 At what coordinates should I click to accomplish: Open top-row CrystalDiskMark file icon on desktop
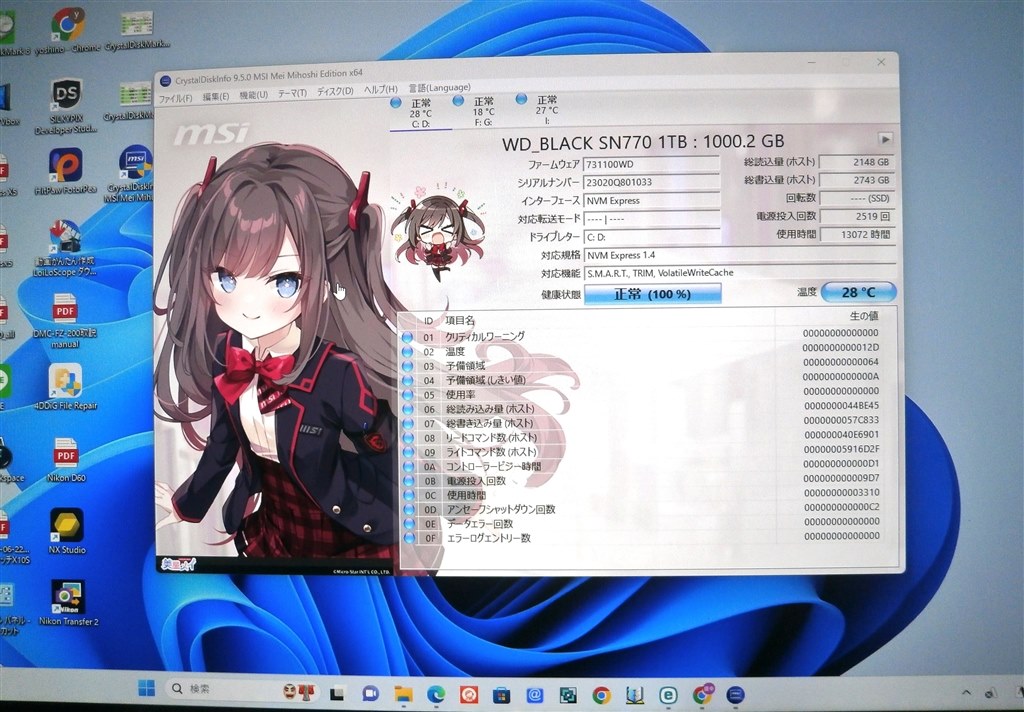[x=137, y=31]
